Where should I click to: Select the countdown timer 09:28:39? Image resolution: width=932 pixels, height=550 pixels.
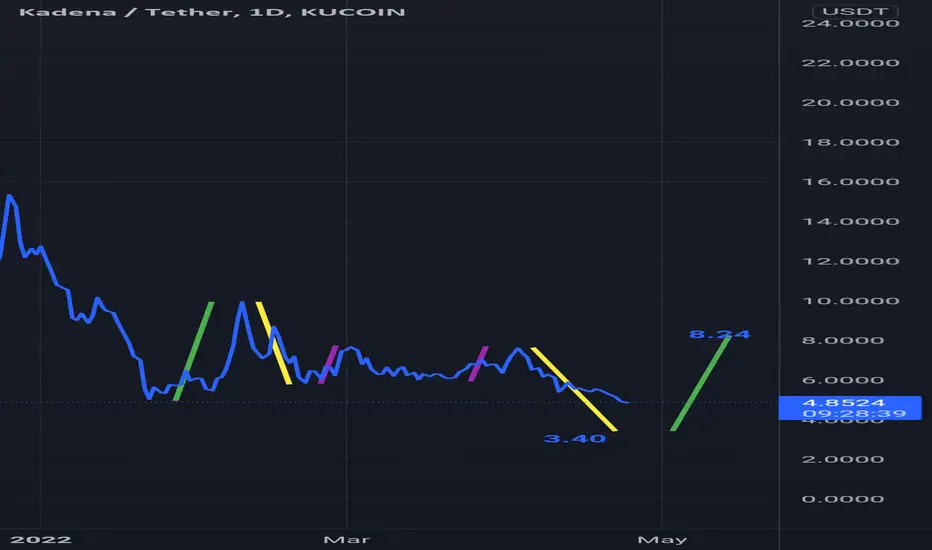tap(854, 413)
